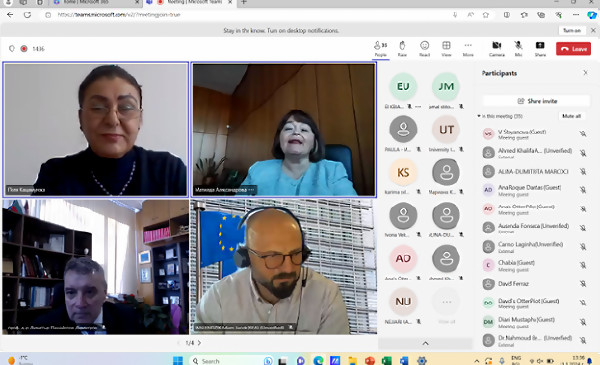The width and height of the screenshot is (600, 365).
Task: Open the View layout options
Action: coord(446,49)
